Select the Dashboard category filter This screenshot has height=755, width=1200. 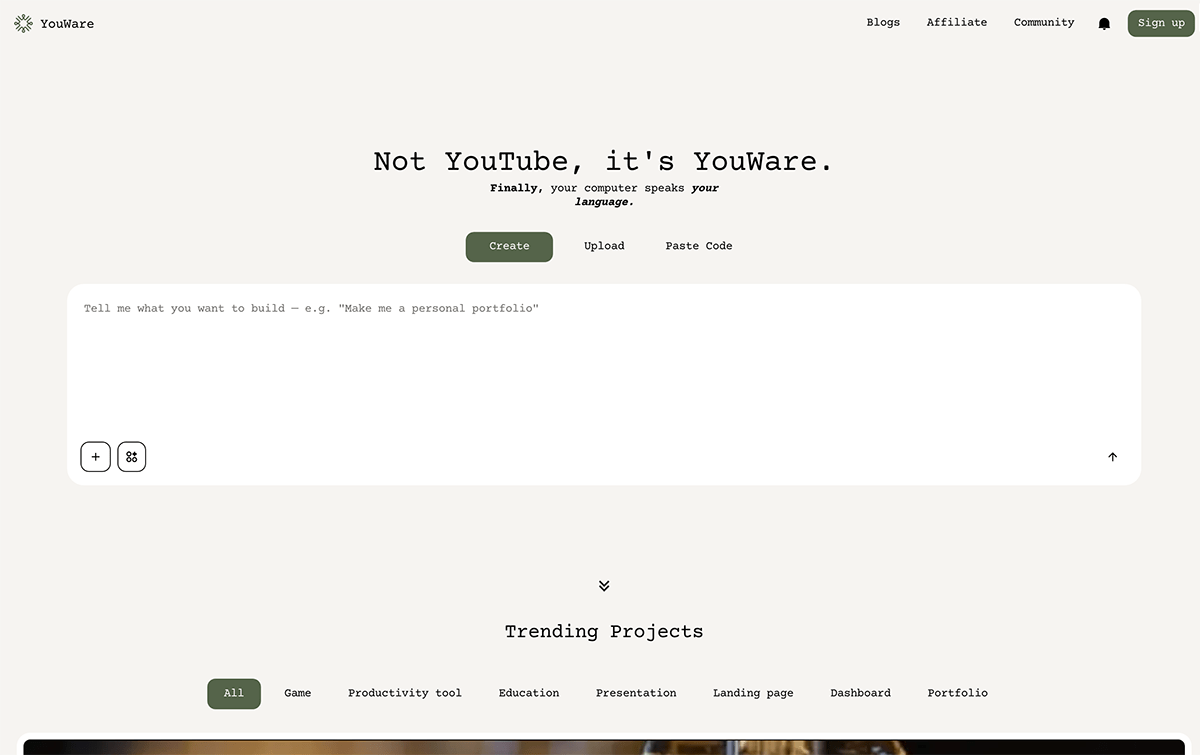click(859, 693)
